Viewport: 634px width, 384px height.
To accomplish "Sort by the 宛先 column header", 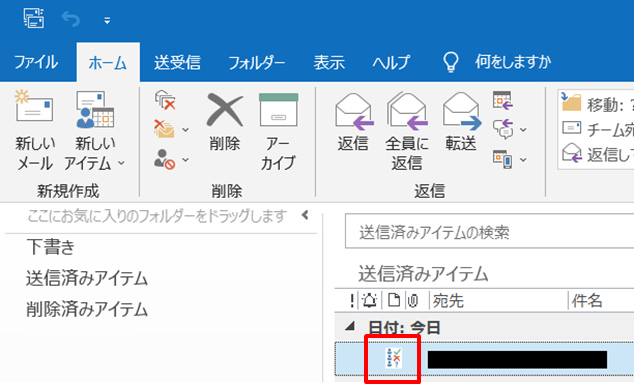I will (448, 301).
